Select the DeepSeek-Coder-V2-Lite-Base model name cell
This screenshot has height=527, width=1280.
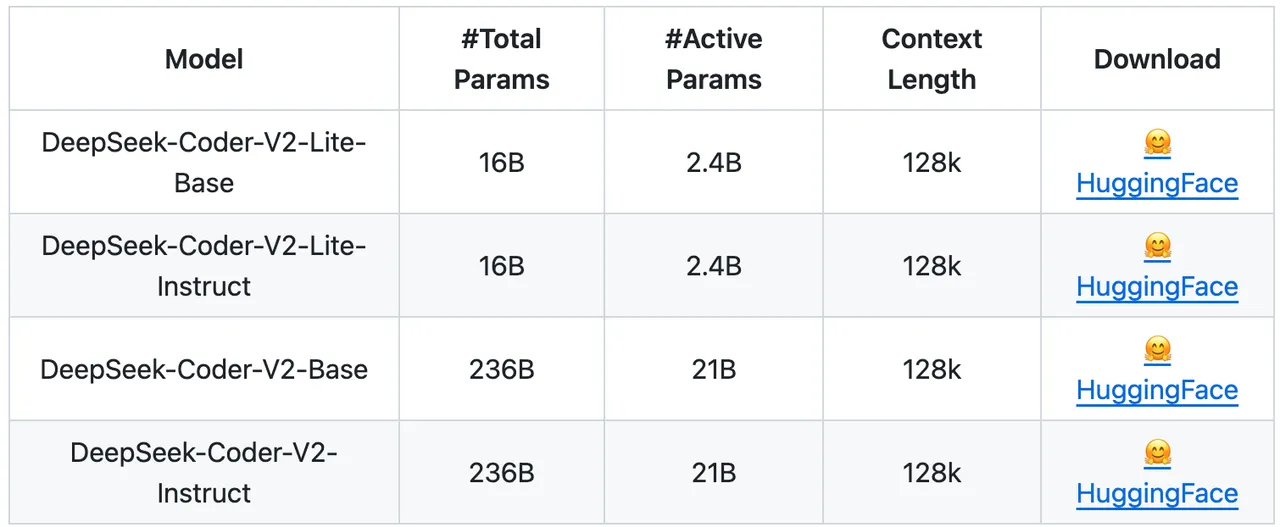(204, 162)
